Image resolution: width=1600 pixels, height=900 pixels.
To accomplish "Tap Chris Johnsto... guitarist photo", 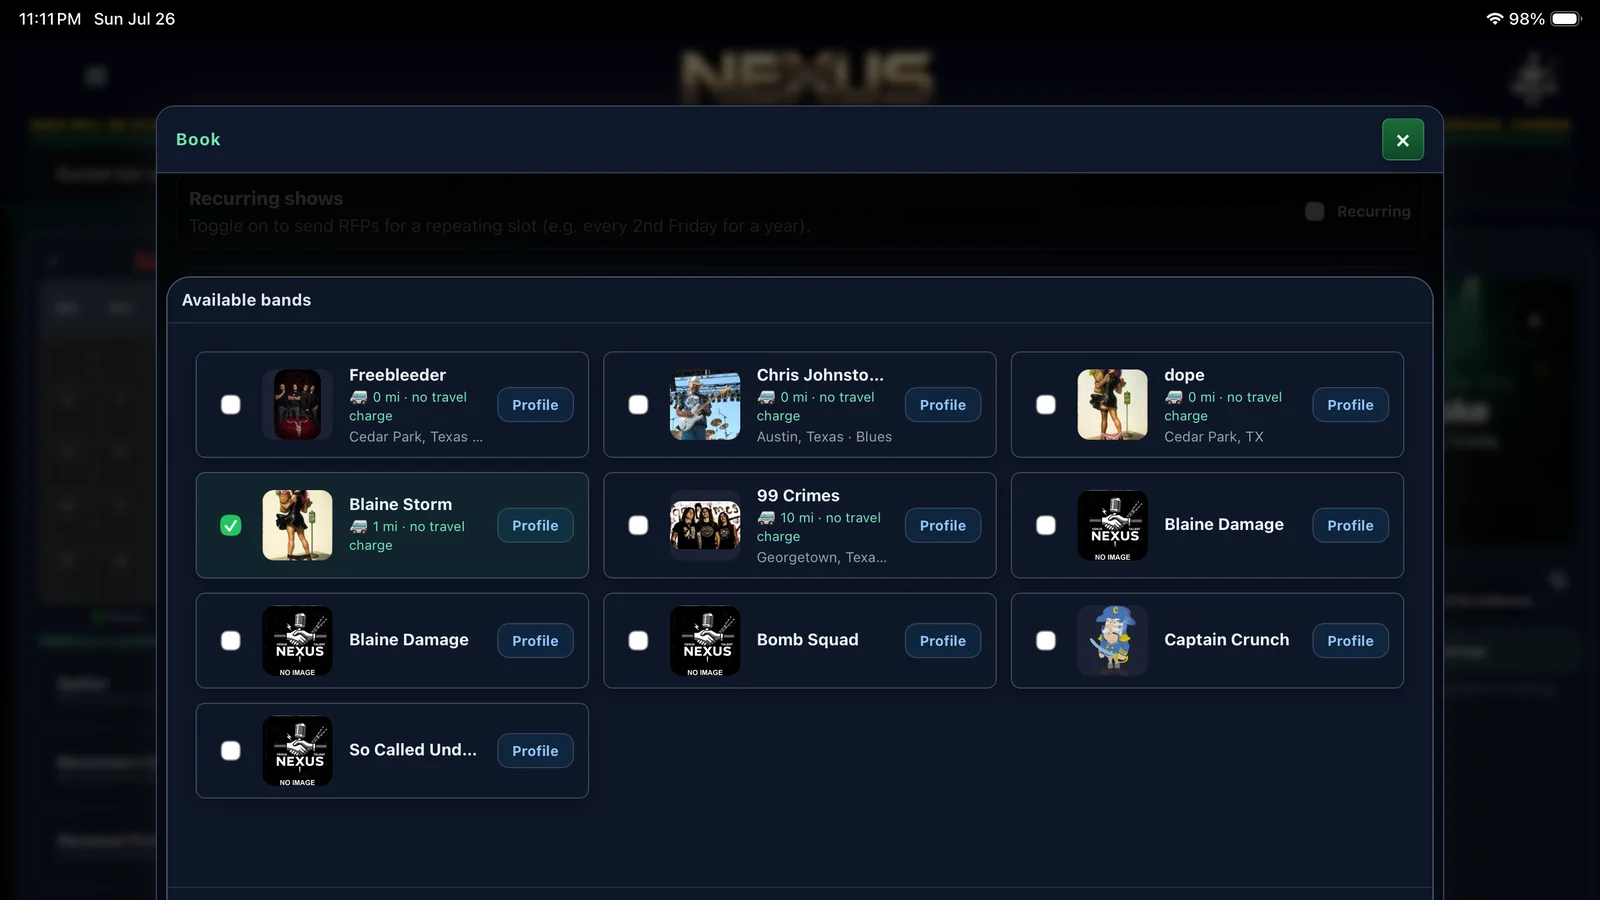I will tap(705, 405).
